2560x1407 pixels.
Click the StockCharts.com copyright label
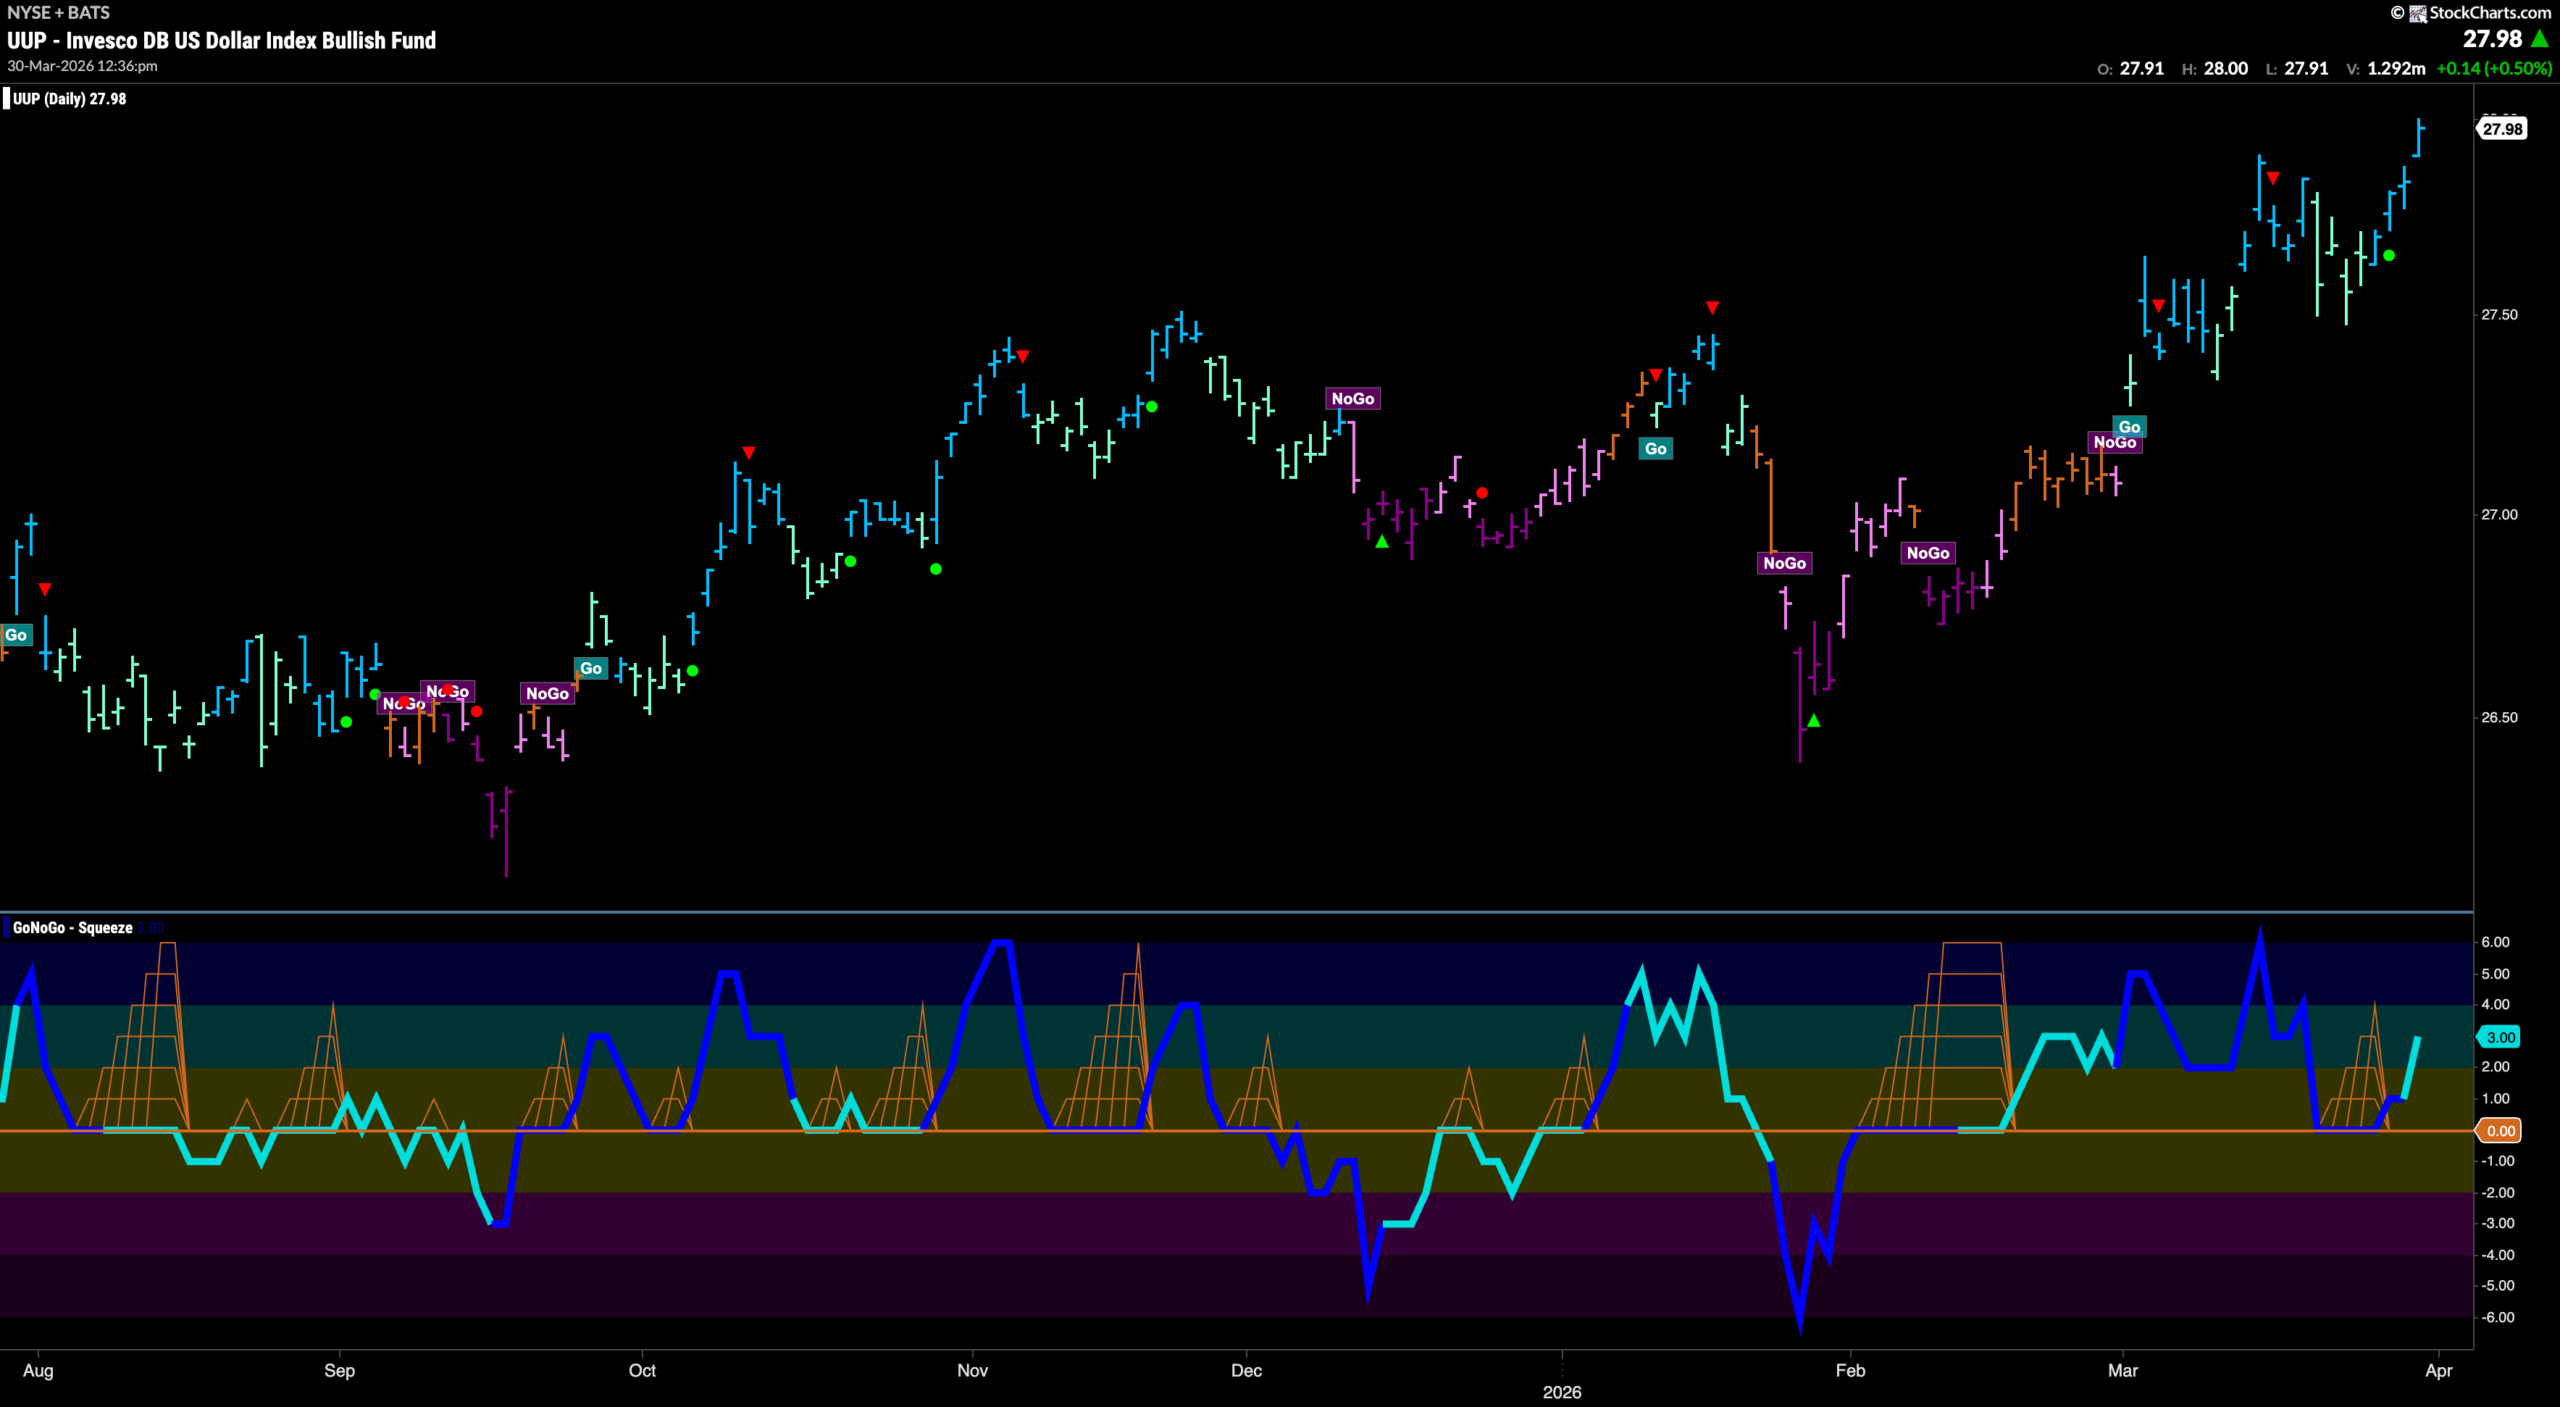2470,12
